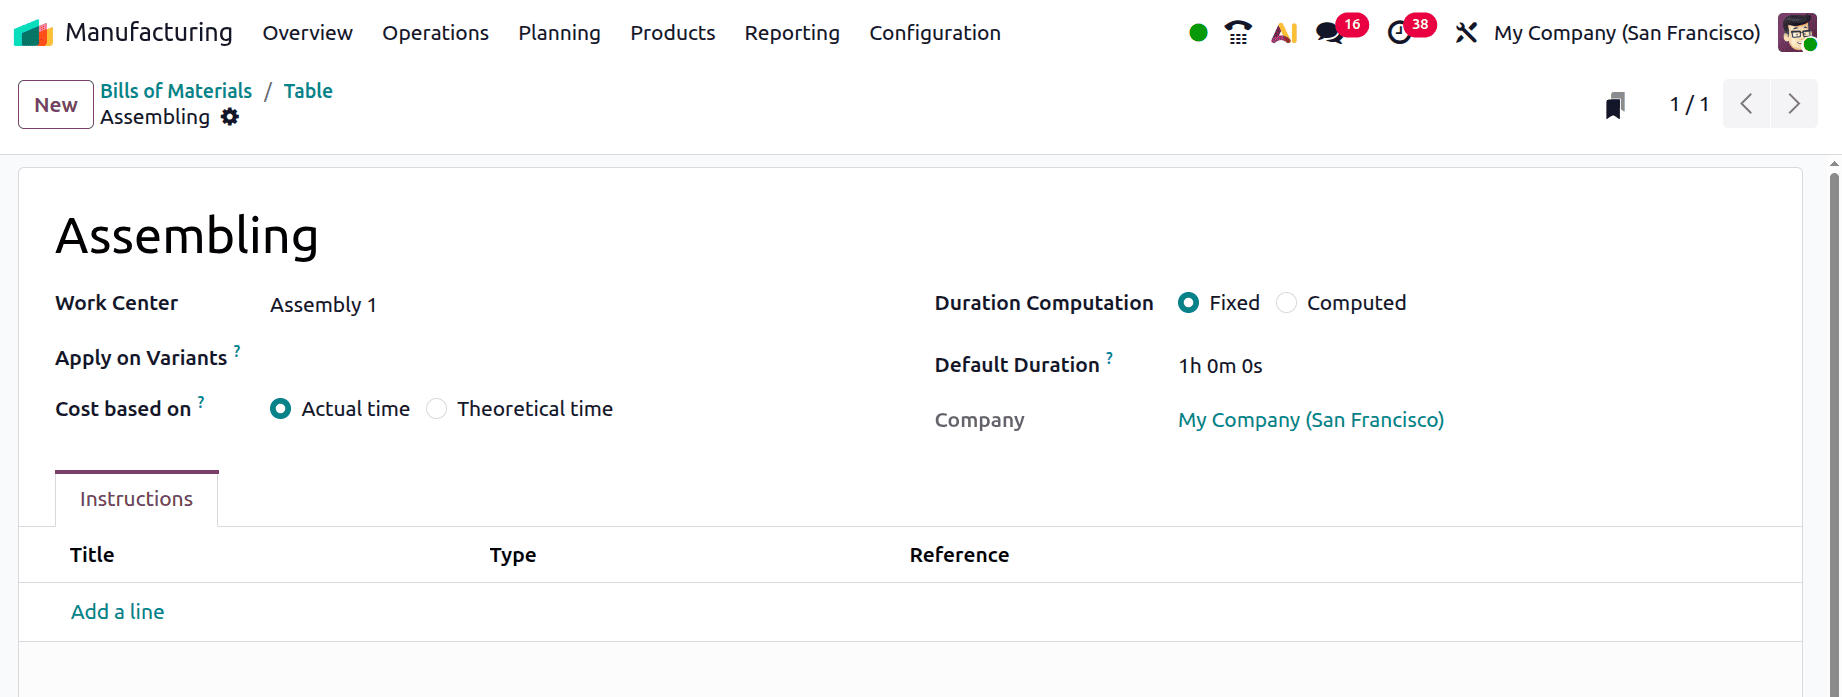The width and height of the screenshot is (1842, 697).
Task: Sort by the Reference column header
Action: click(959, 555)
